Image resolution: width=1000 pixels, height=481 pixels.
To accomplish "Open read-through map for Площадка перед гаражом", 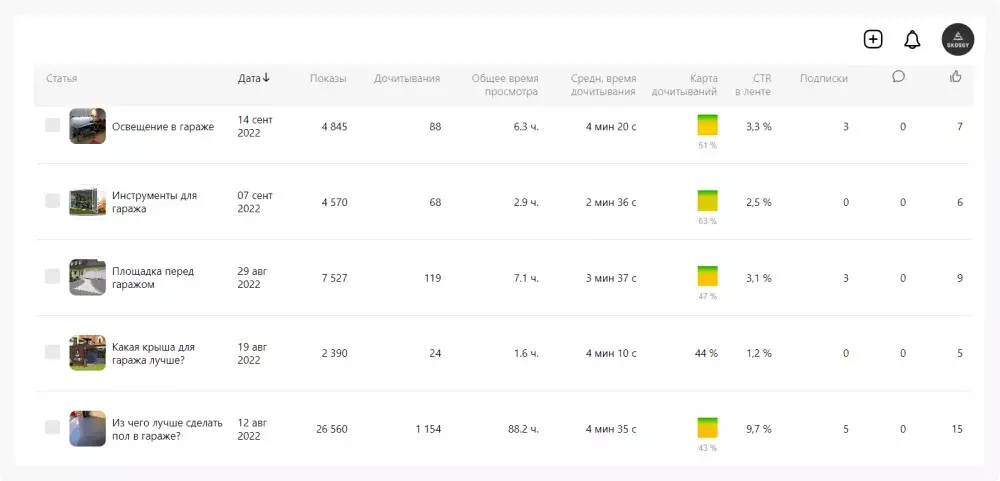I will (707, 277).
